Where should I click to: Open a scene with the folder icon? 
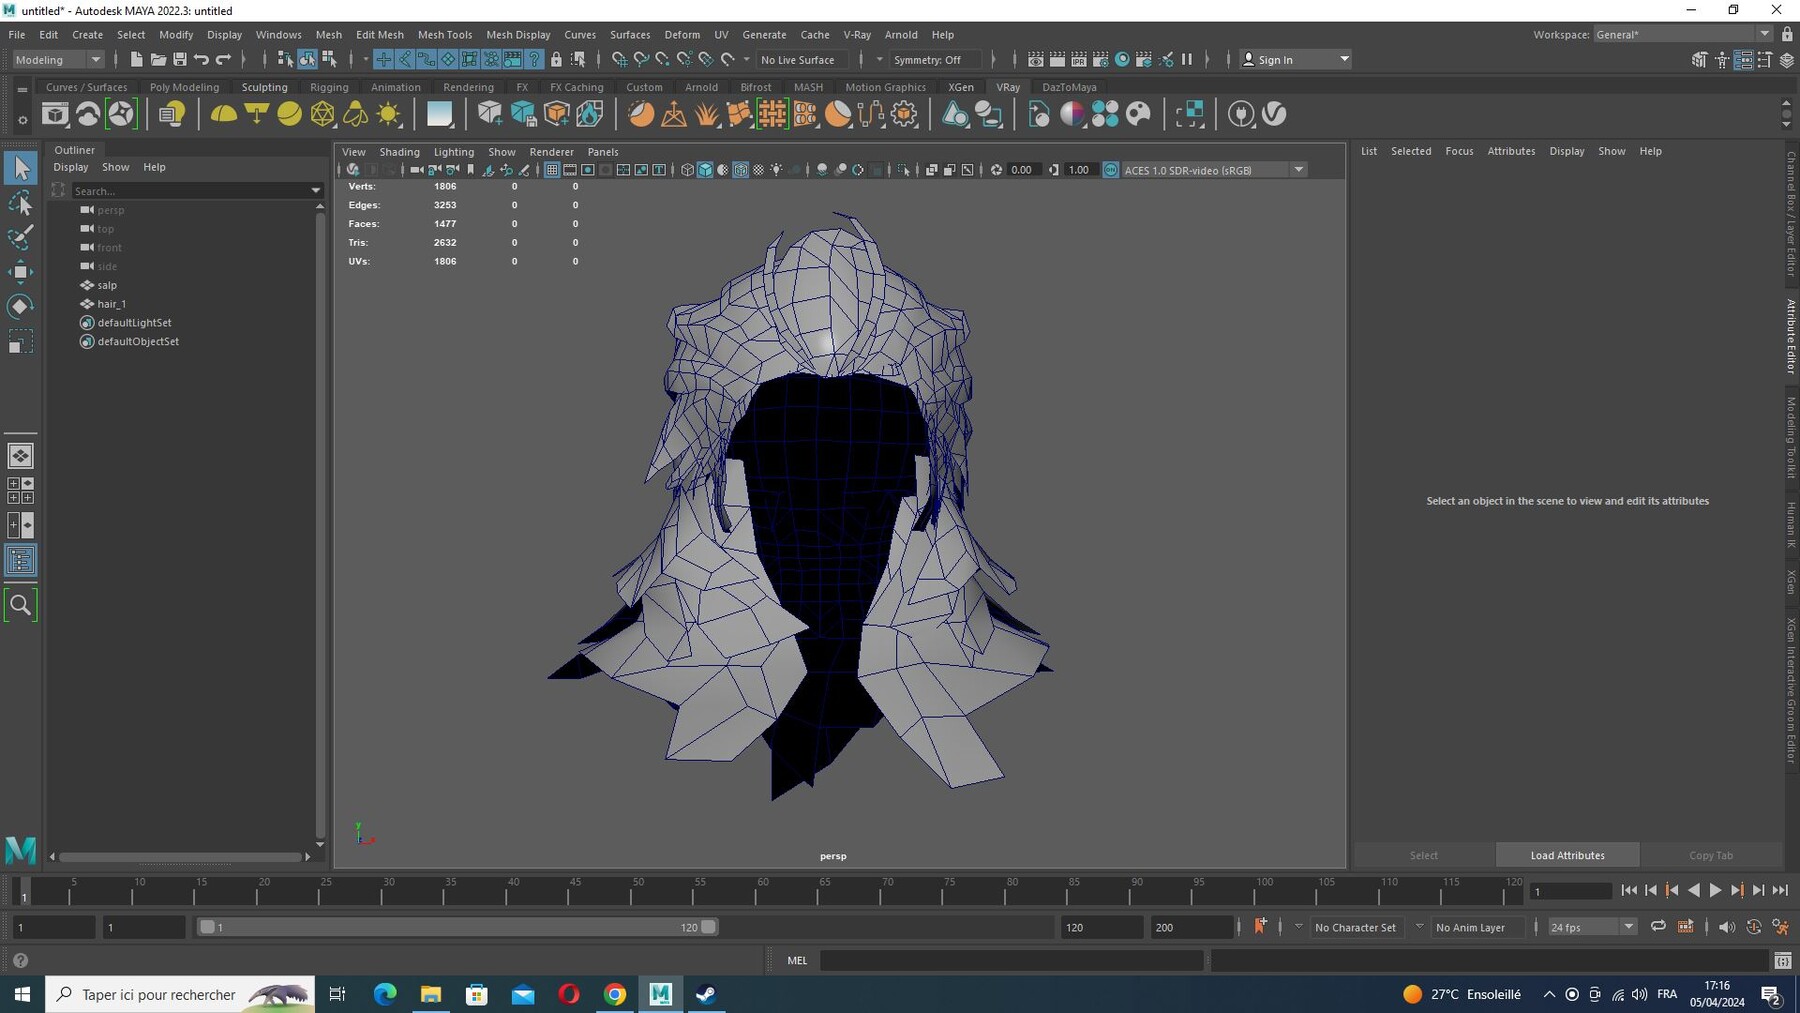click(x=158, y=60)
